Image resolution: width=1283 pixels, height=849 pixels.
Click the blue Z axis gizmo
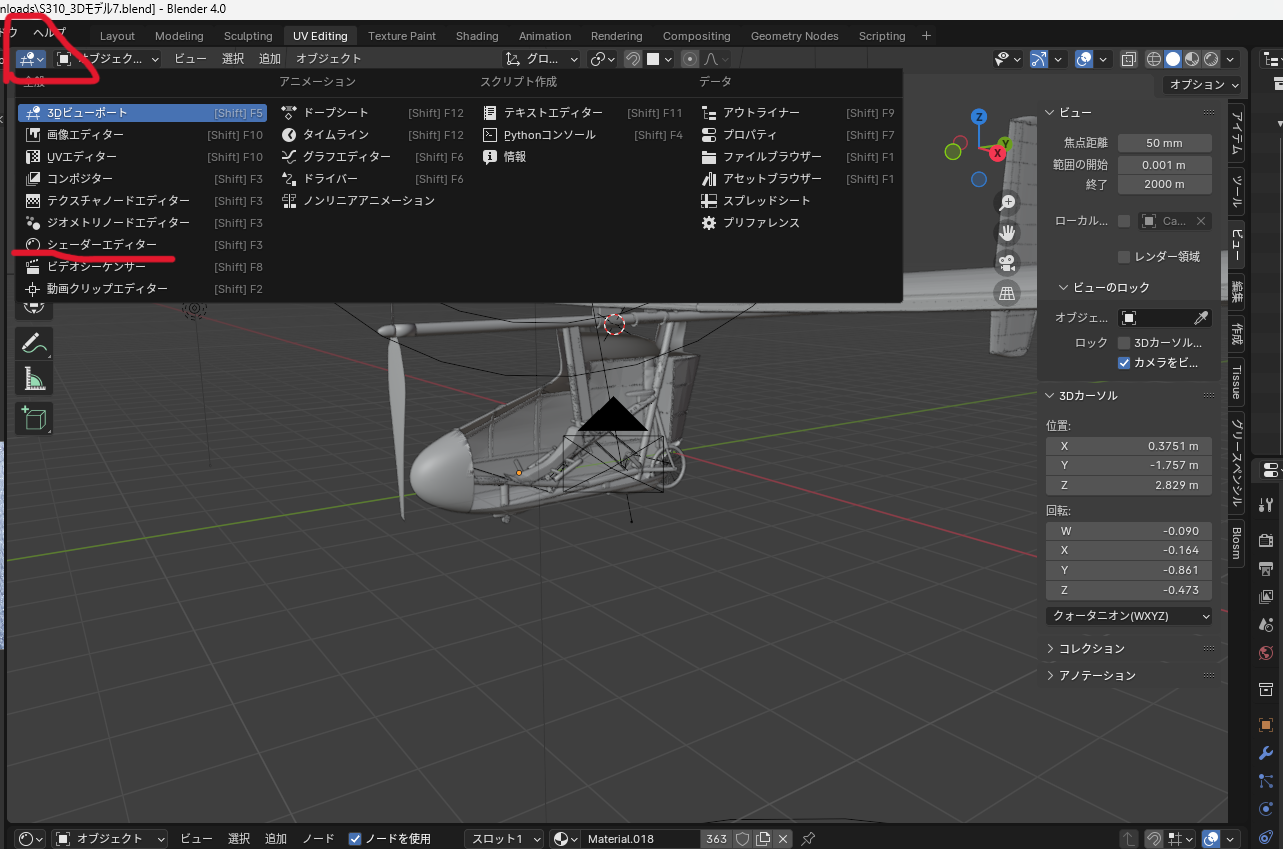pos(979,116)
